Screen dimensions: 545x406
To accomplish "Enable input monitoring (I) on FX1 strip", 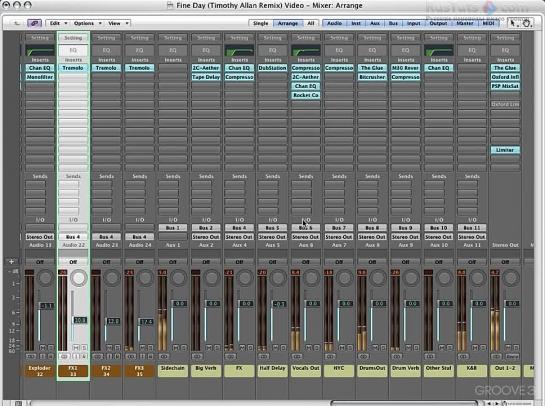I will coord(76,356).
